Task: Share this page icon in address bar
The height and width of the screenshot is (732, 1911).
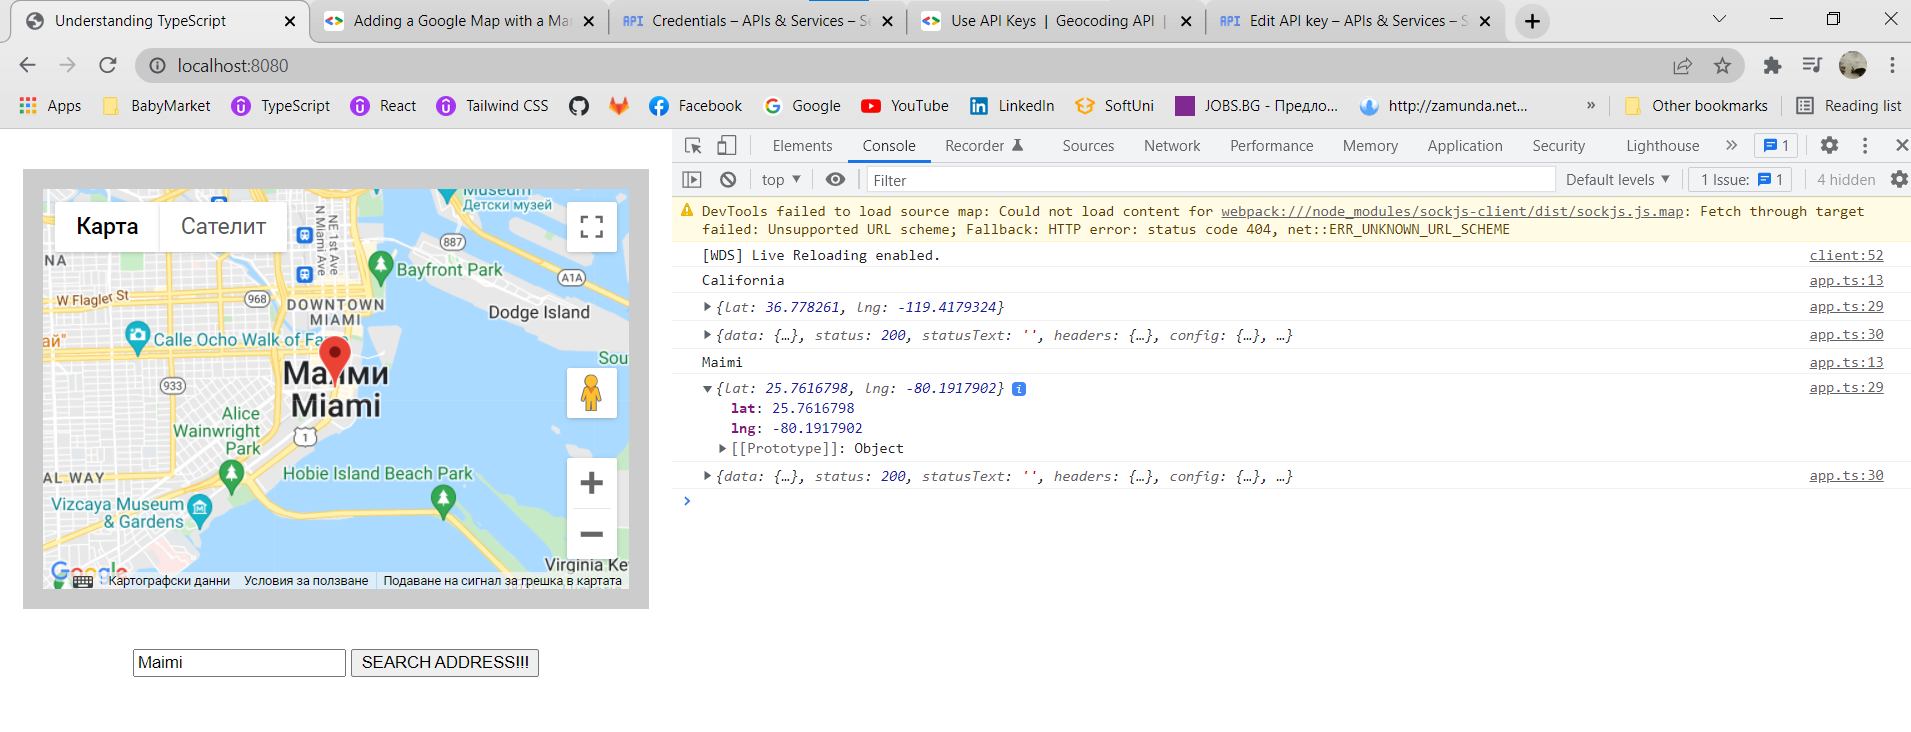Action: click(1682, 66)
